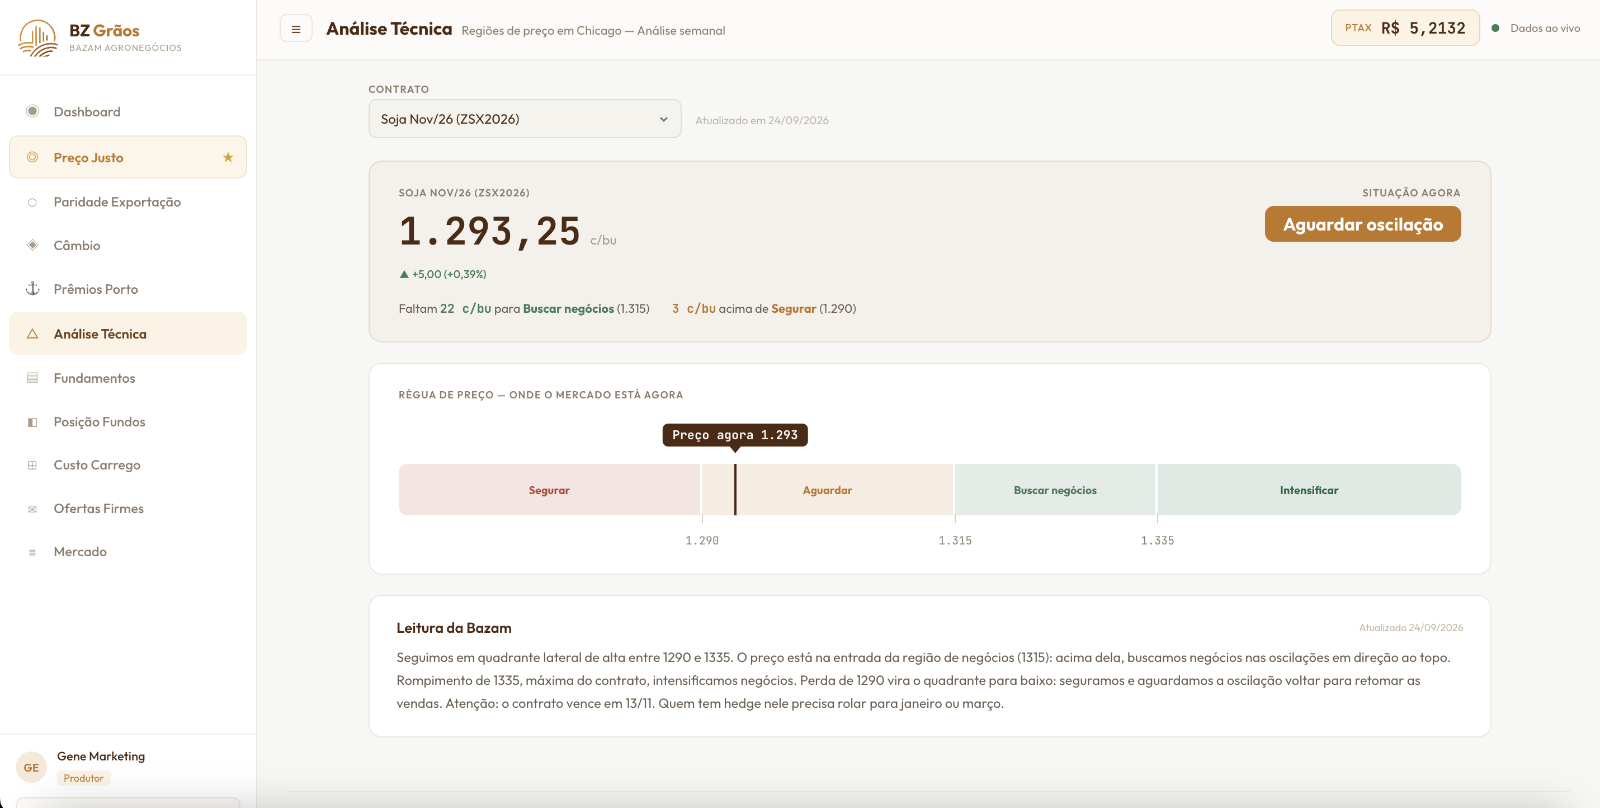Click the Buscar negócios zone
This screenshot has width=1600, height=808.
[1055, 490]
